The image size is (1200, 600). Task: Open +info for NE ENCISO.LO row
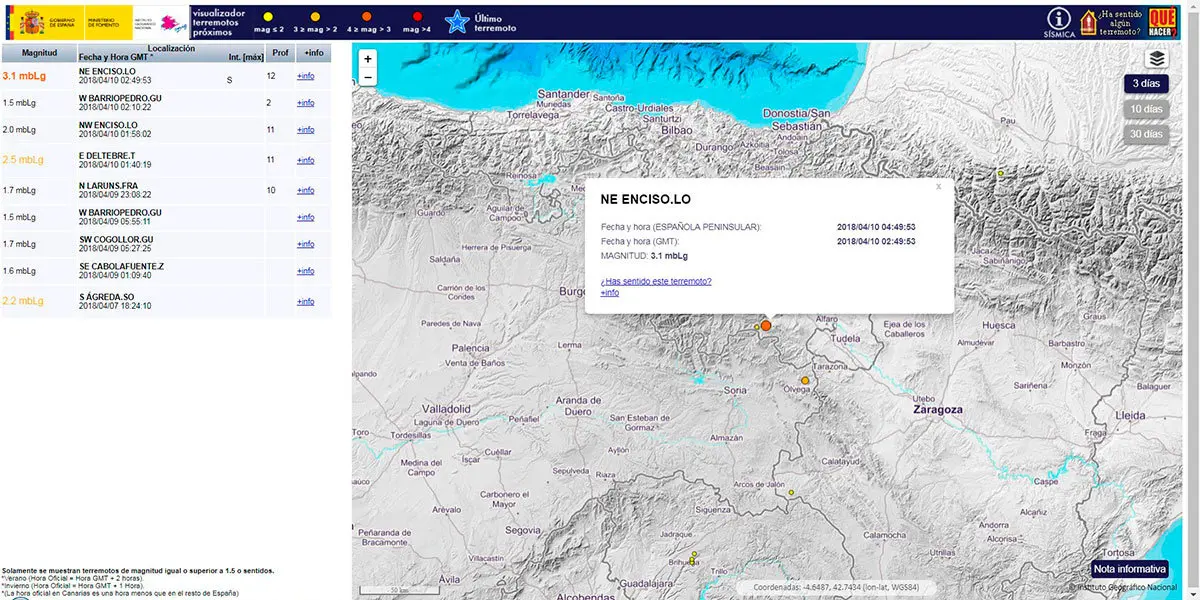click(x=306, y=76)
